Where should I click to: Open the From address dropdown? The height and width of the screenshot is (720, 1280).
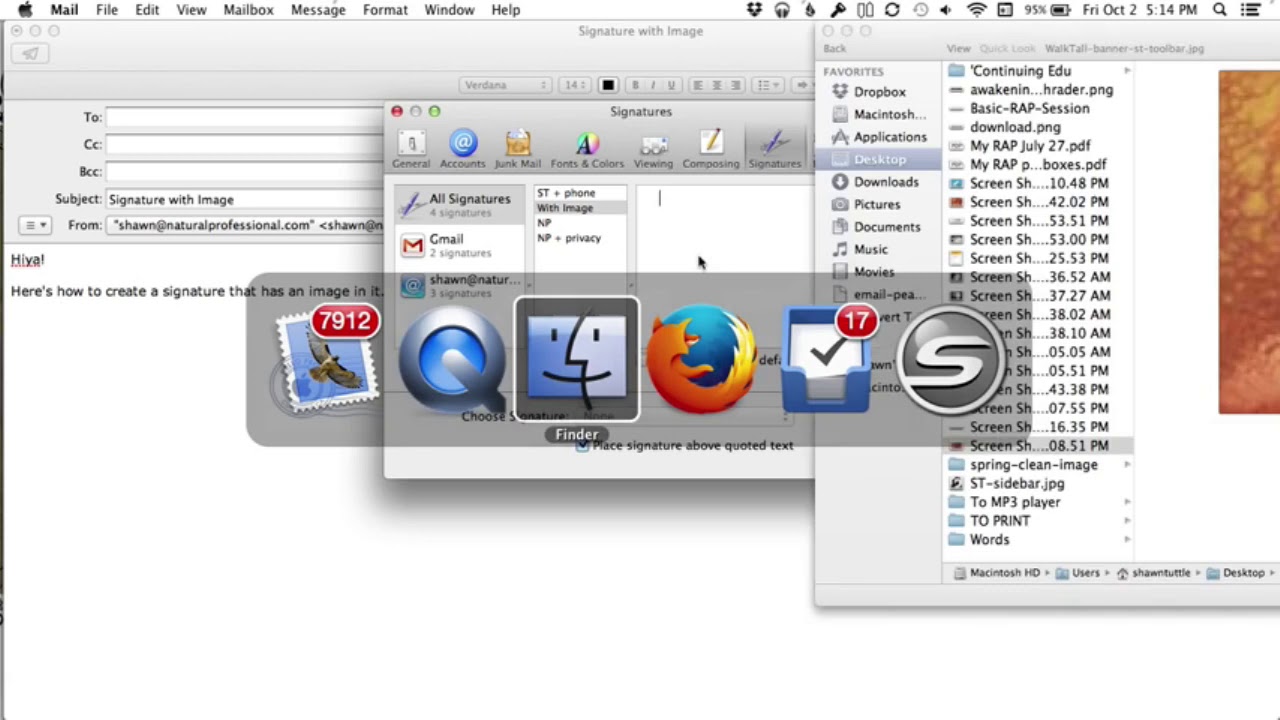[x=246, y=225]
